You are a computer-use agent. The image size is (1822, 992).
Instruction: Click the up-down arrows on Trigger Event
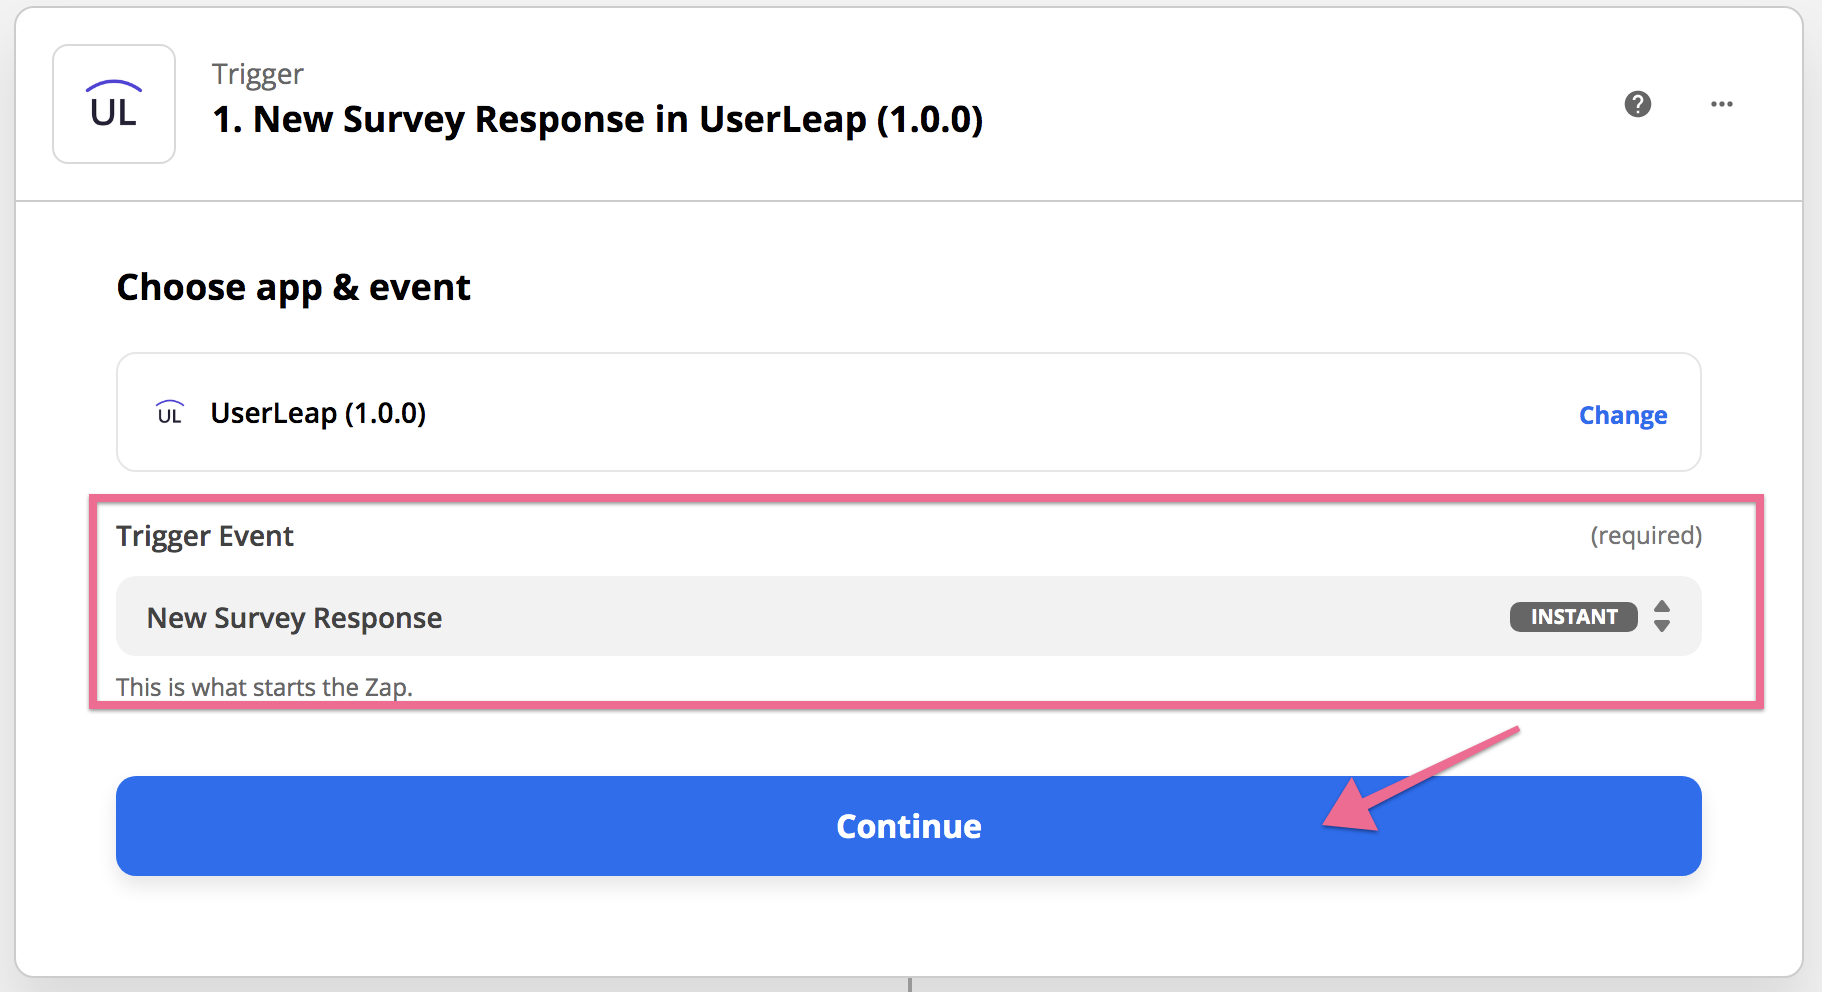click(x=1662, y=616)
